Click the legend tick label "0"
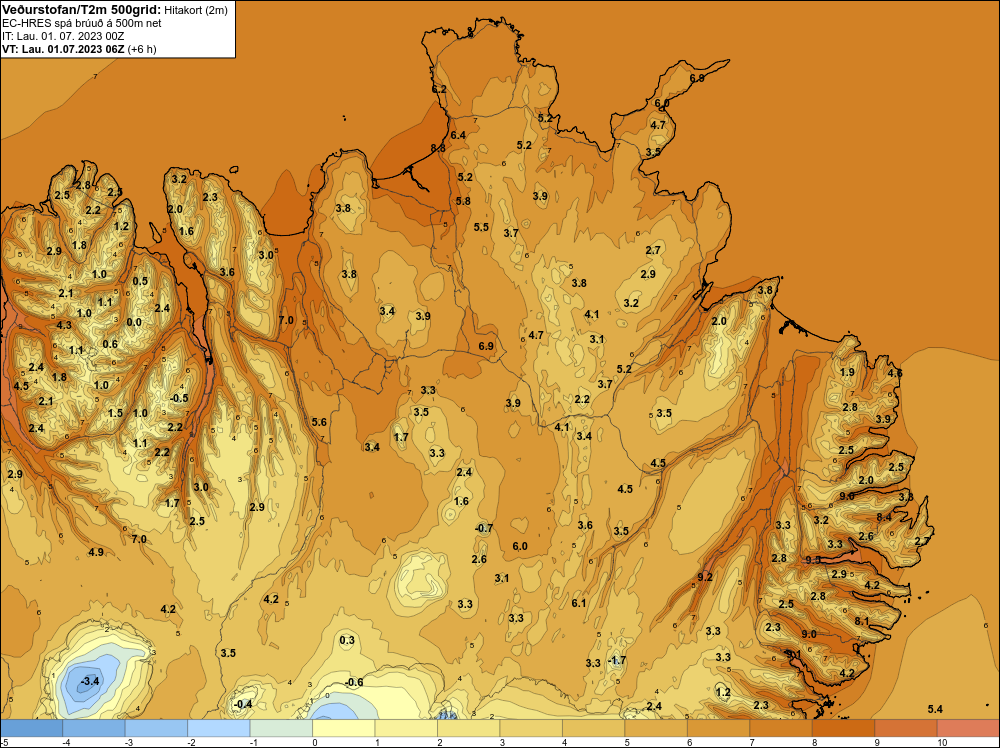Screen dimensions: 1000x748 pyautogui.click(x=314, y=742)
